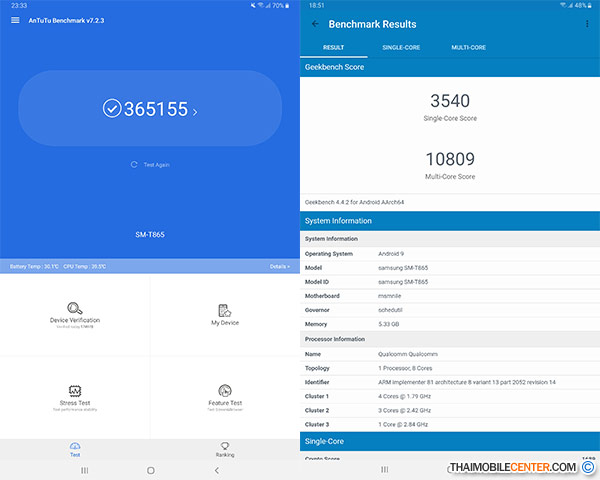Viewport: 600px width, 480px height.
Task: Click the Single-Core section header
Action: (x=450, y=441)
